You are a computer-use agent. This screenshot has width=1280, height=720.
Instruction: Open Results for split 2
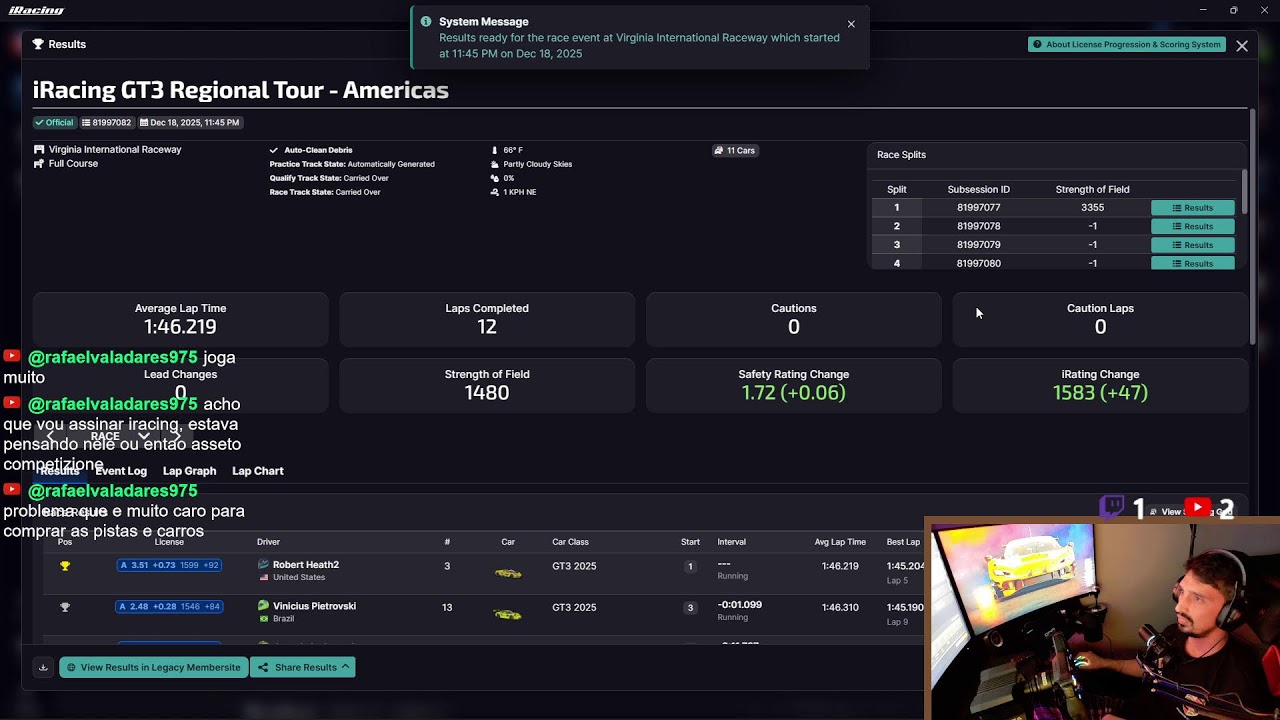(x=1192, y=226)
